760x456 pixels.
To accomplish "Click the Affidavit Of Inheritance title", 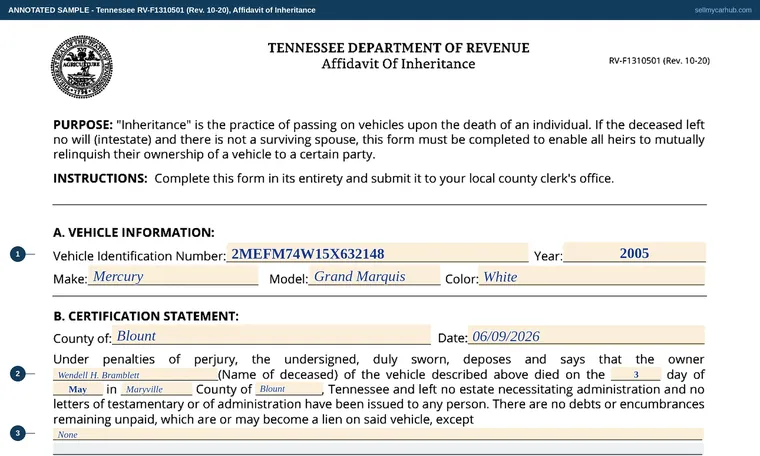I will tap(398, 64).
